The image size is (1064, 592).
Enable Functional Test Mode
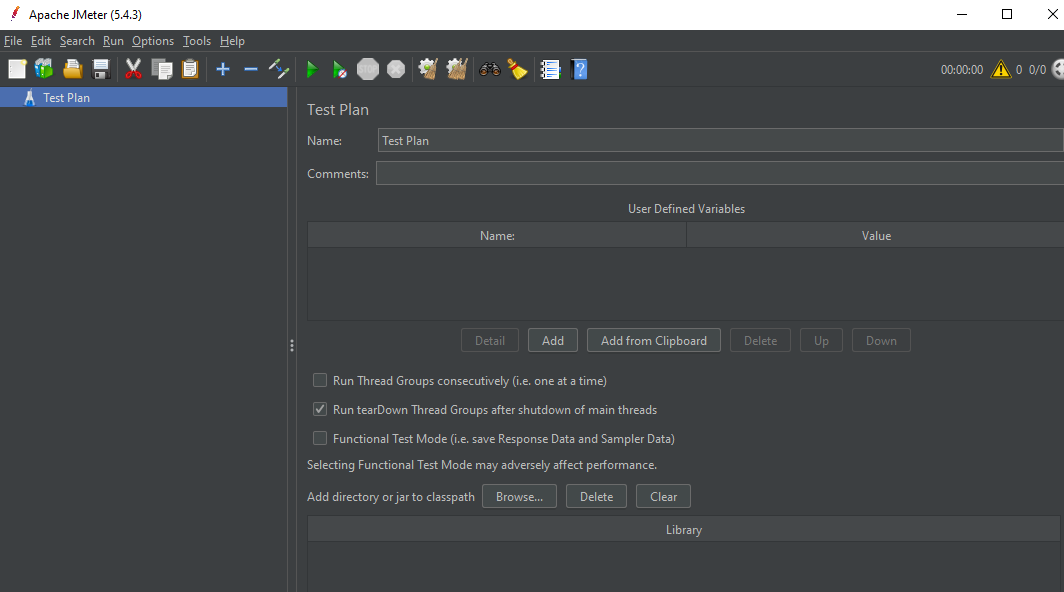click(320, 438)
